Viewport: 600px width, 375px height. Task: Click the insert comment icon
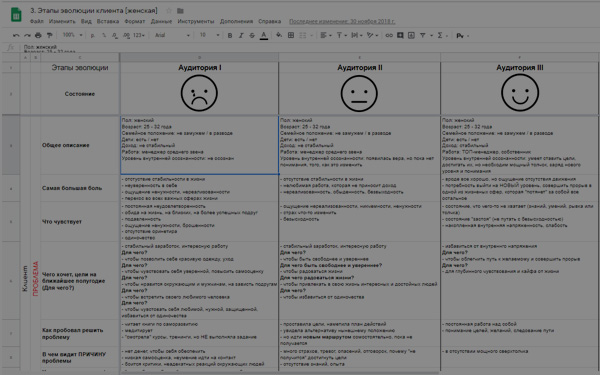pos(400,35)
